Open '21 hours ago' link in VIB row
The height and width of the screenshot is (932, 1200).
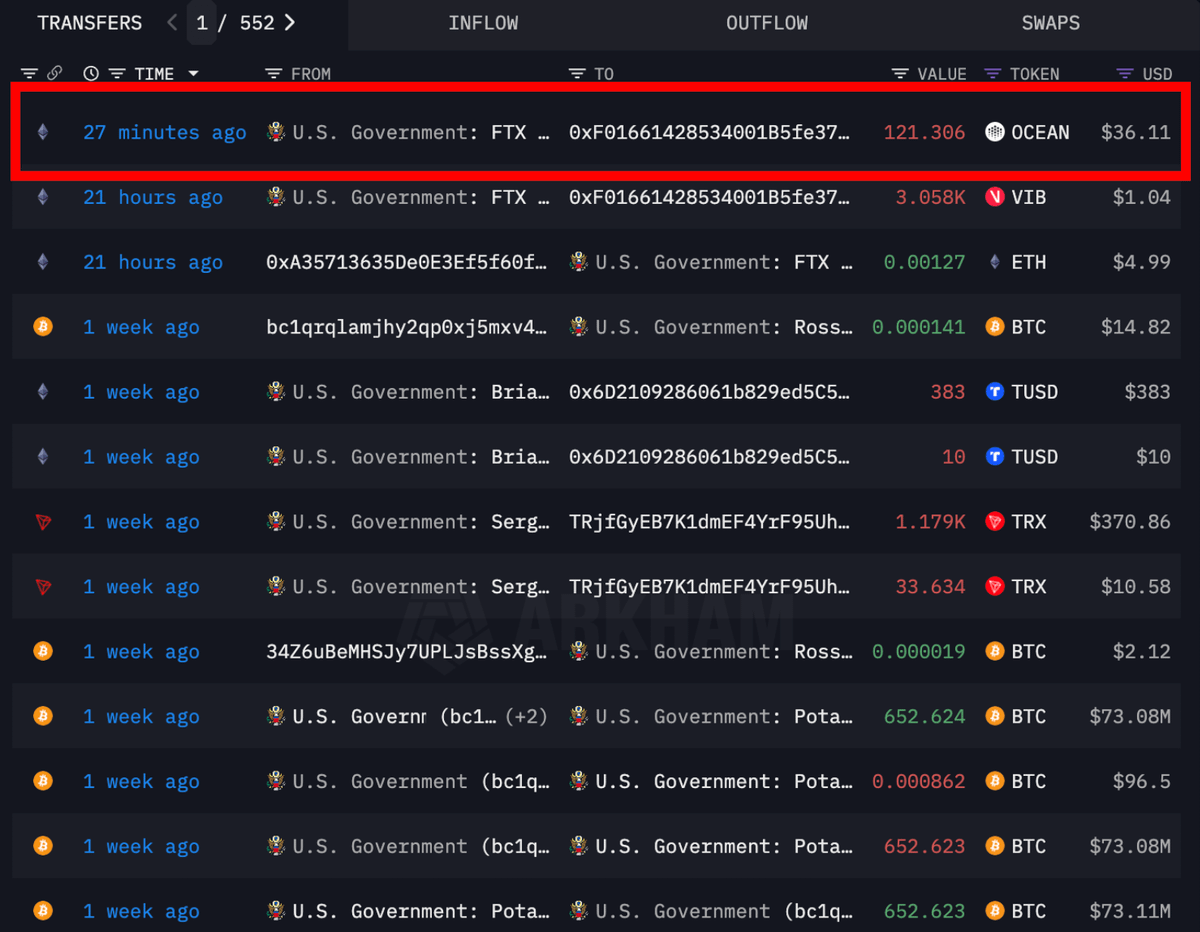pyautogui.click(x=153, y=197)
